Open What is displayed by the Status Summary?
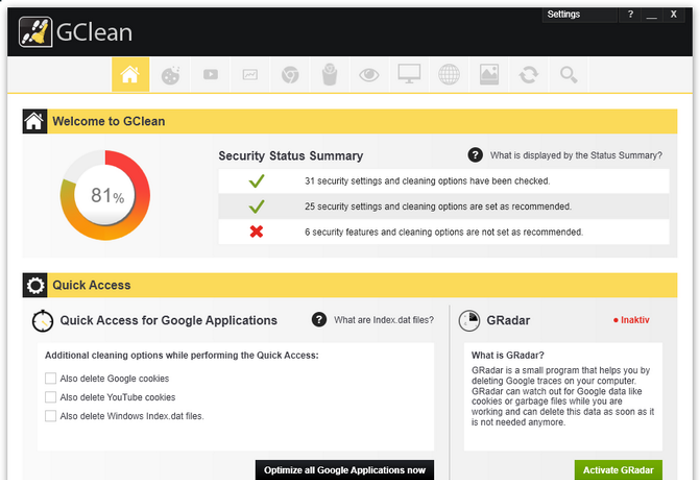The height and width of the screenshot is (480, 700). [576, 155]
